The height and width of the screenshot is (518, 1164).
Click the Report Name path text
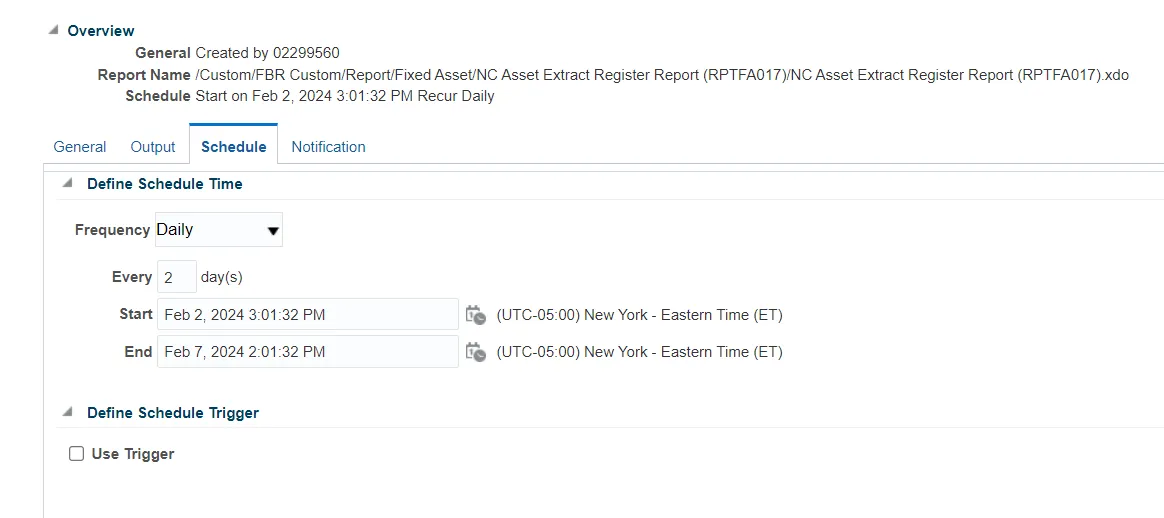pos(662,75)
